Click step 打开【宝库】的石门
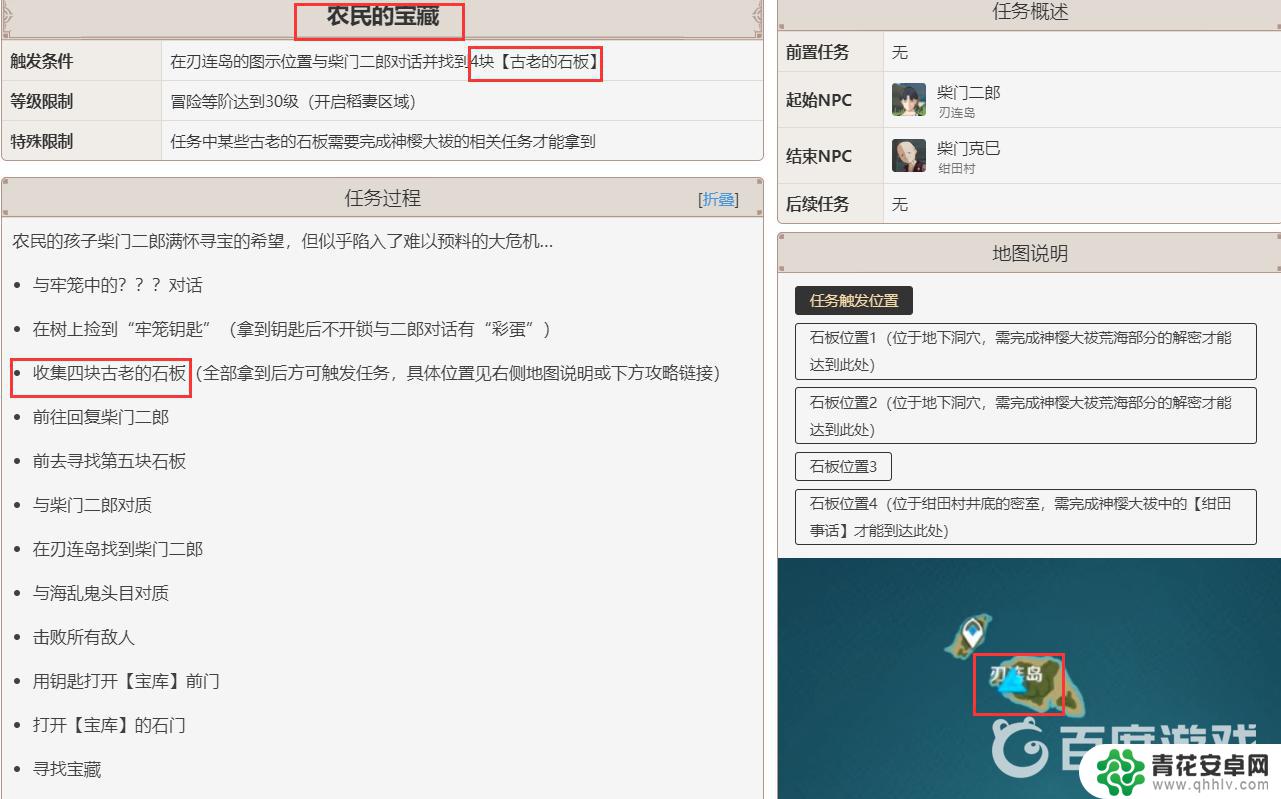Viewport: 1281px width, 799px height. pos(109,725)
